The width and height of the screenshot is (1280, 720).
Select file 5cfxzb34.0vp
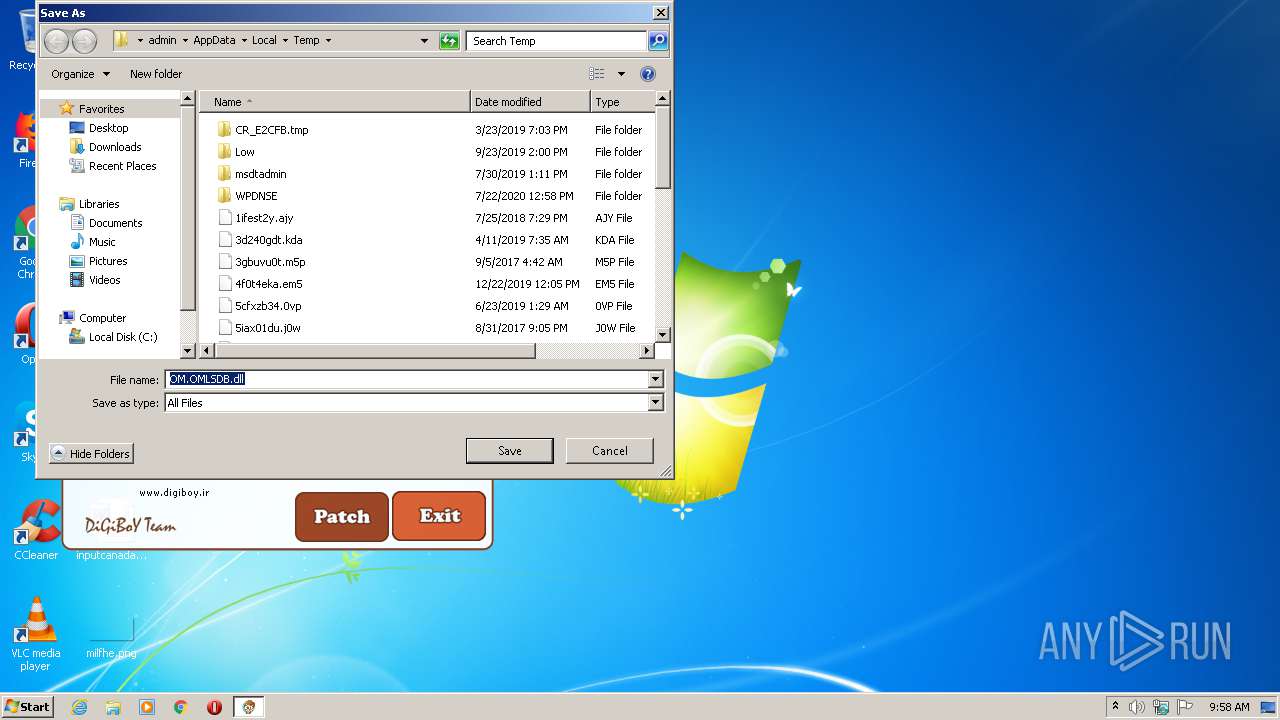(x=268, y=306)
